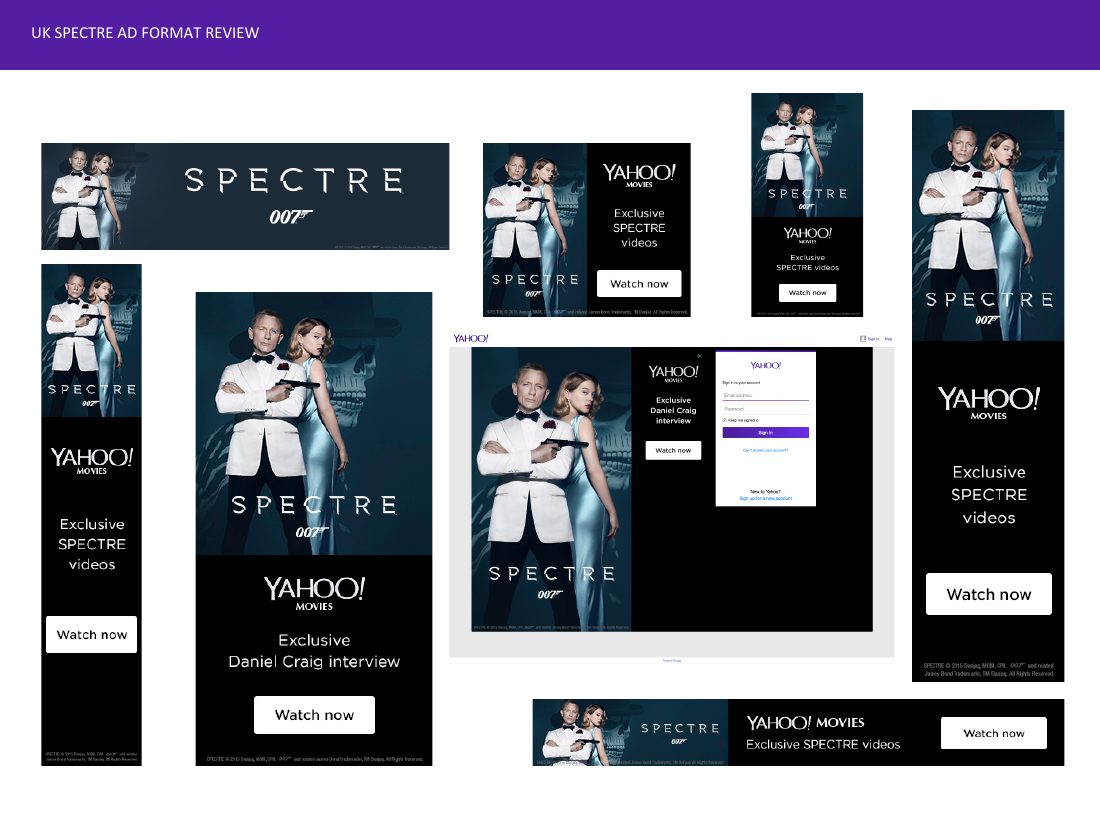Click Sign up for a new account link
The height and width of the screenshot is (825, 1100).
pyautogui.click(x=765, y=498)
